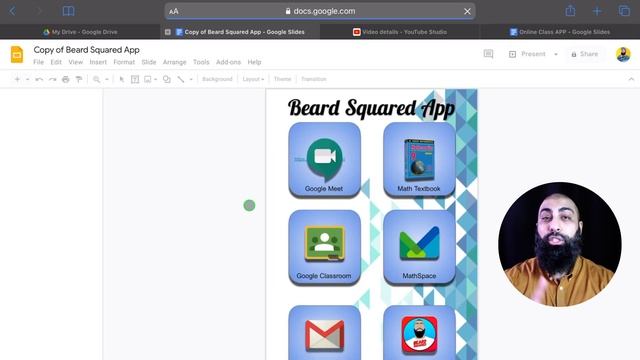Switch to My Drive - Google Drive tab

[80, 32]
